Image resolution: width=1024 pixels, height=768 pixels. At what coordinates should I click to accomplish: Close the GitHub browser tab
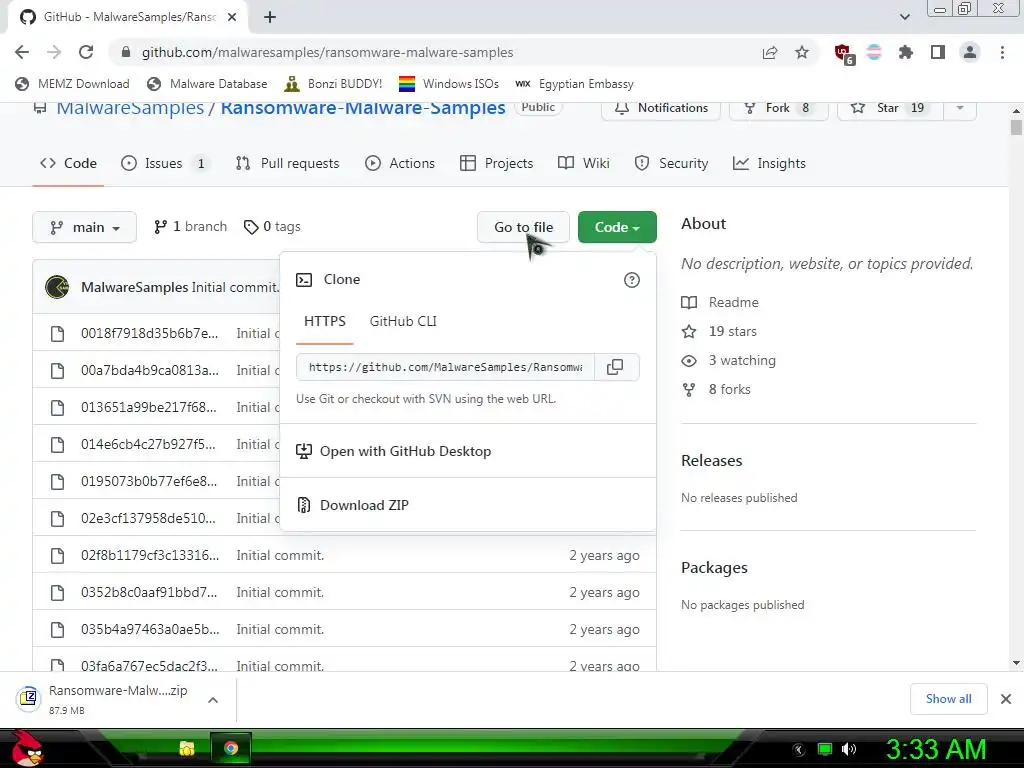tap(232, 17)
